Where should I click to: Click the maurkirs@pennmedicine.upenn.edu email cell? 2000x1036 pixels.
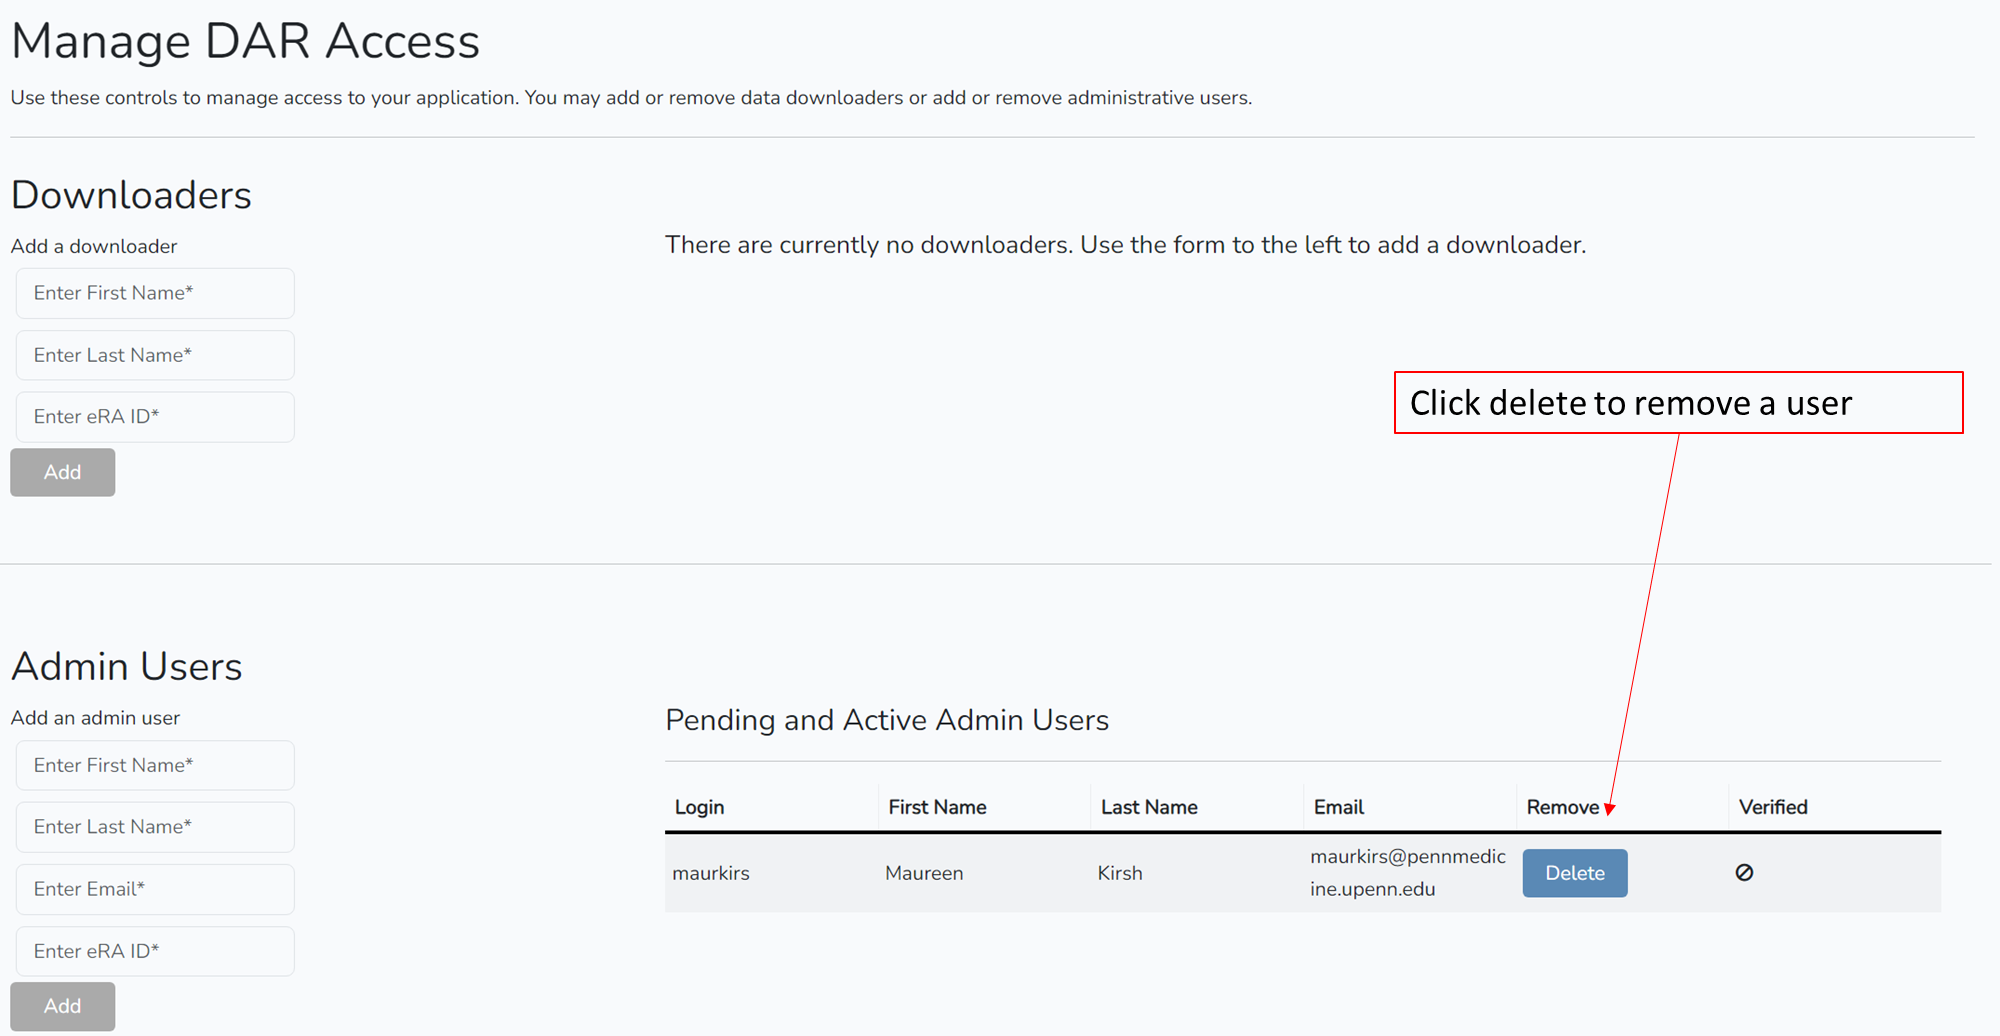click(1407, 873)
